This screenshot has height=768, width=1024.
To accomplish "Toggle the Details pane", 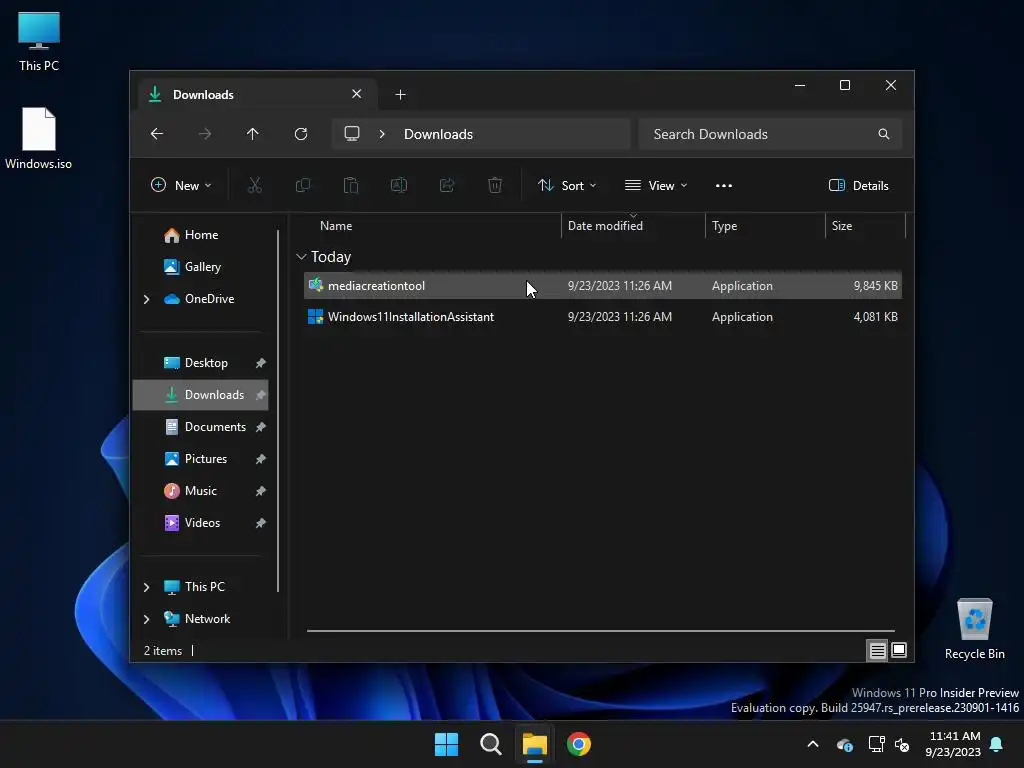I will click(858, 185).
